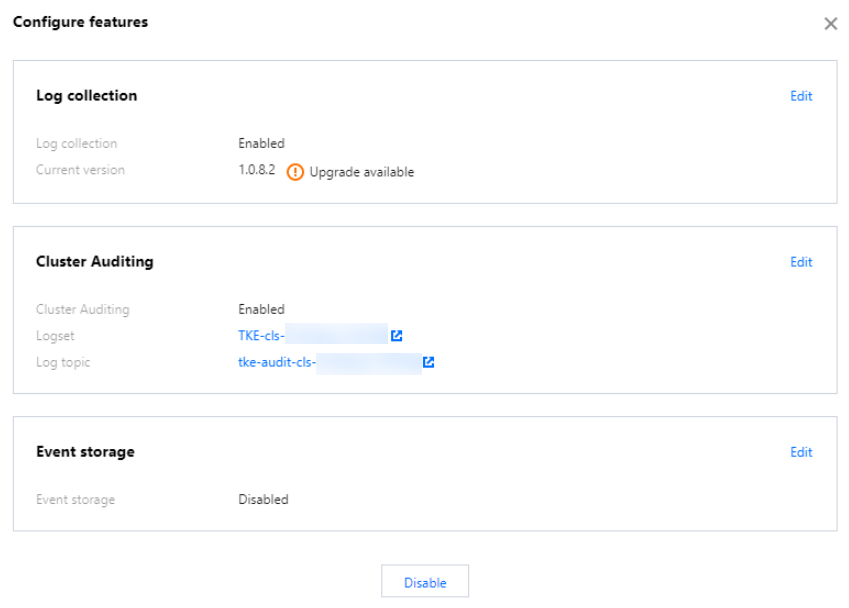Edit the Log collection settings
Screen dimensions: 849x608
click(x=801, y=96)
